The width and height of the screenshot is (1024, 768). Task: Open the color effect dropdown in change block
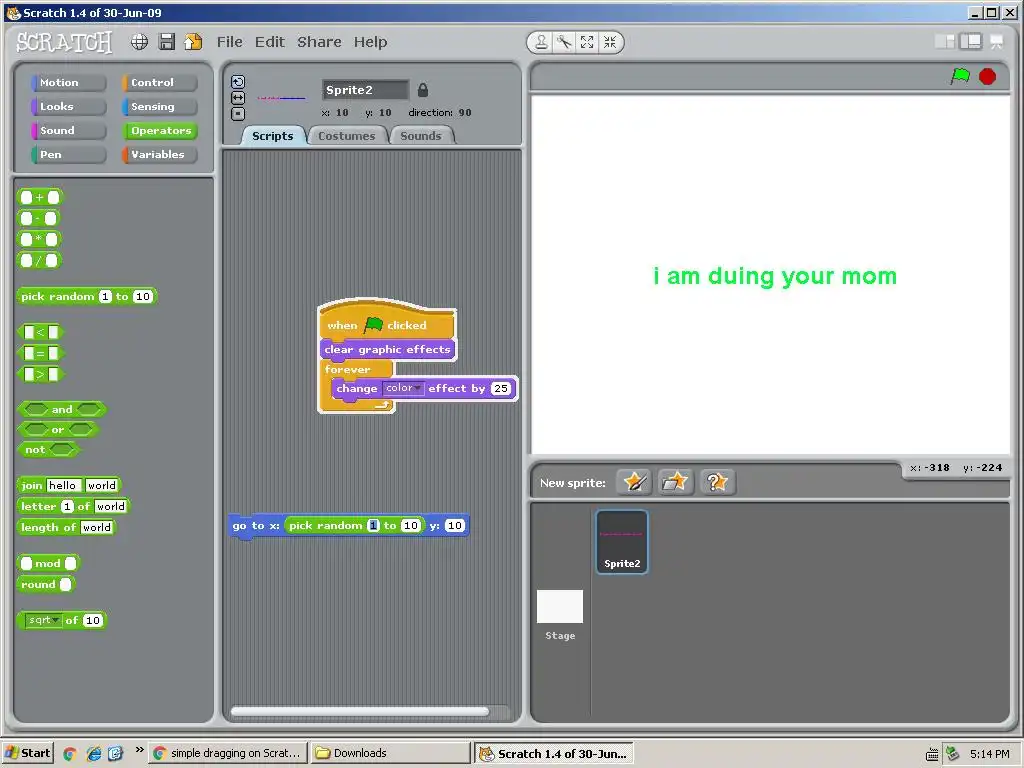(403, 388)
